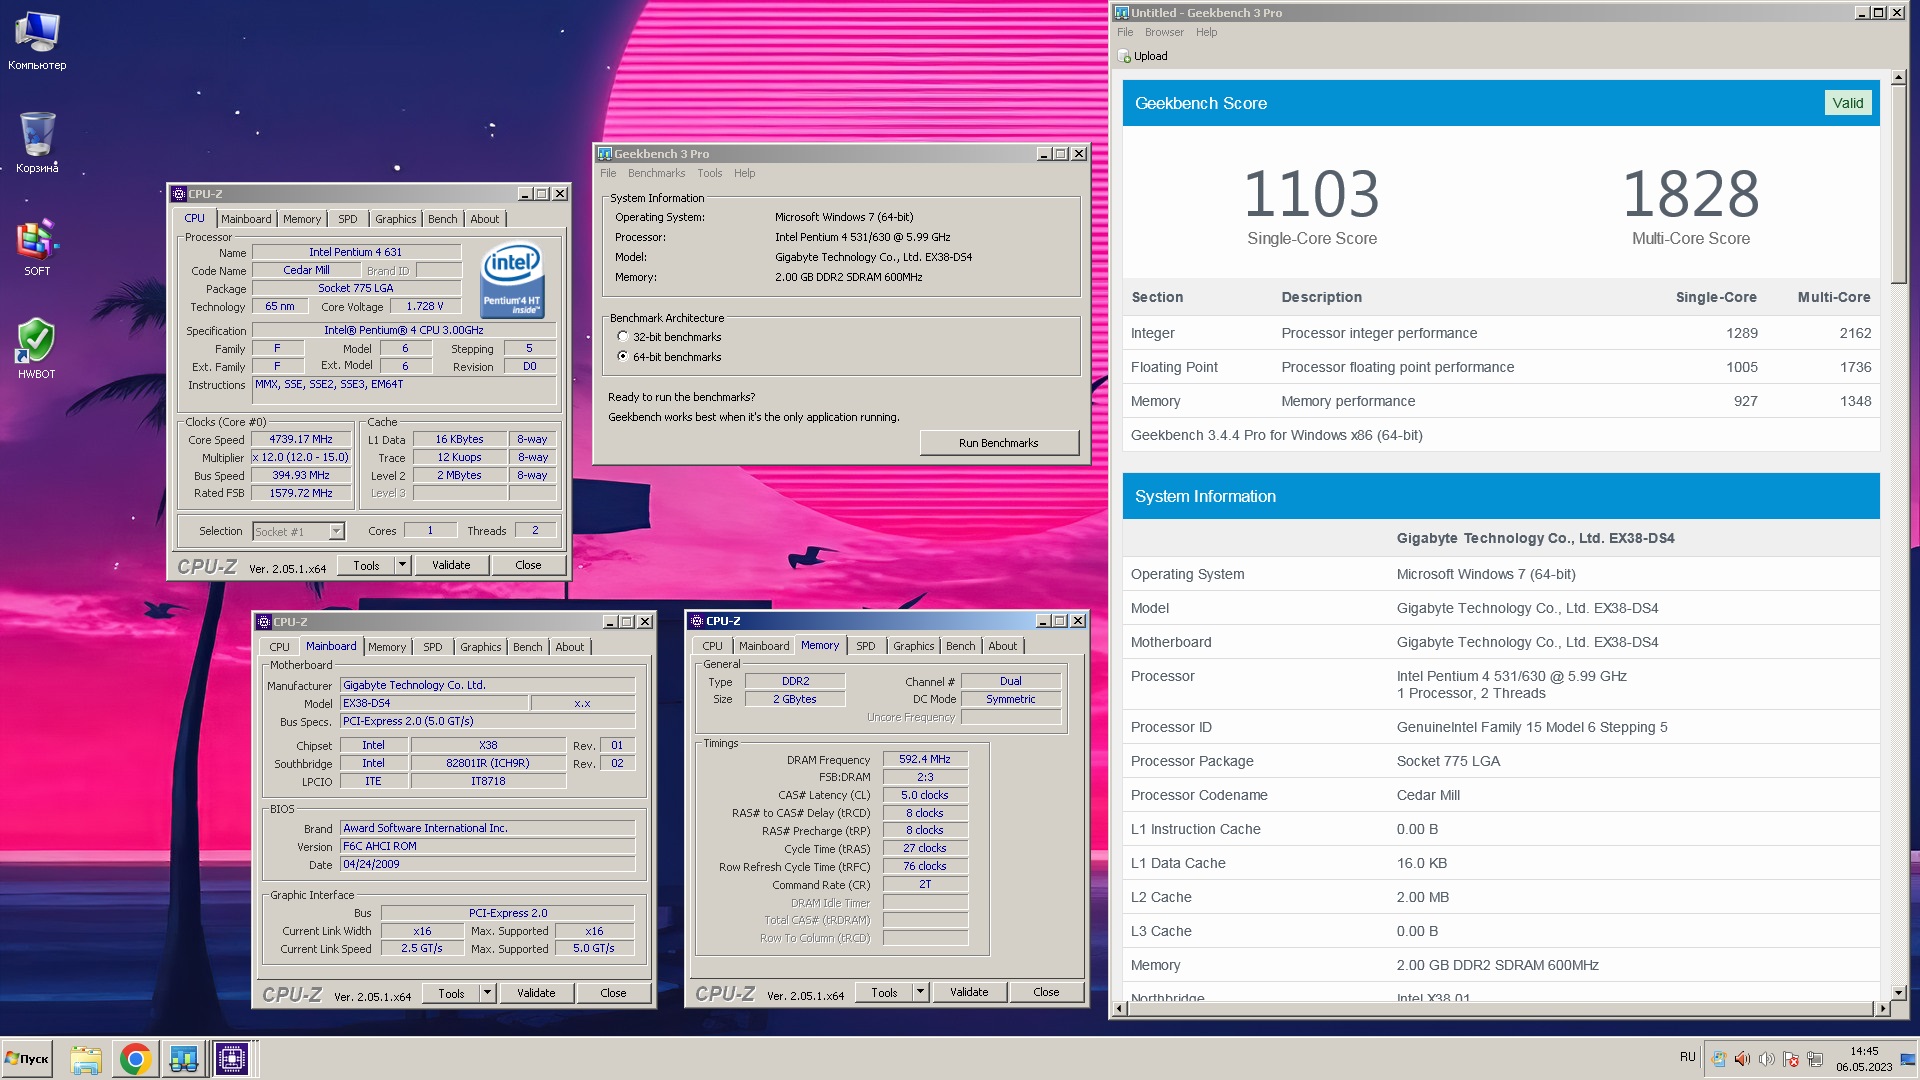The width and height of the screenshot is (1920, 1080).
Task: Click the Floating Point results row
Action: tap(1500, 367)
